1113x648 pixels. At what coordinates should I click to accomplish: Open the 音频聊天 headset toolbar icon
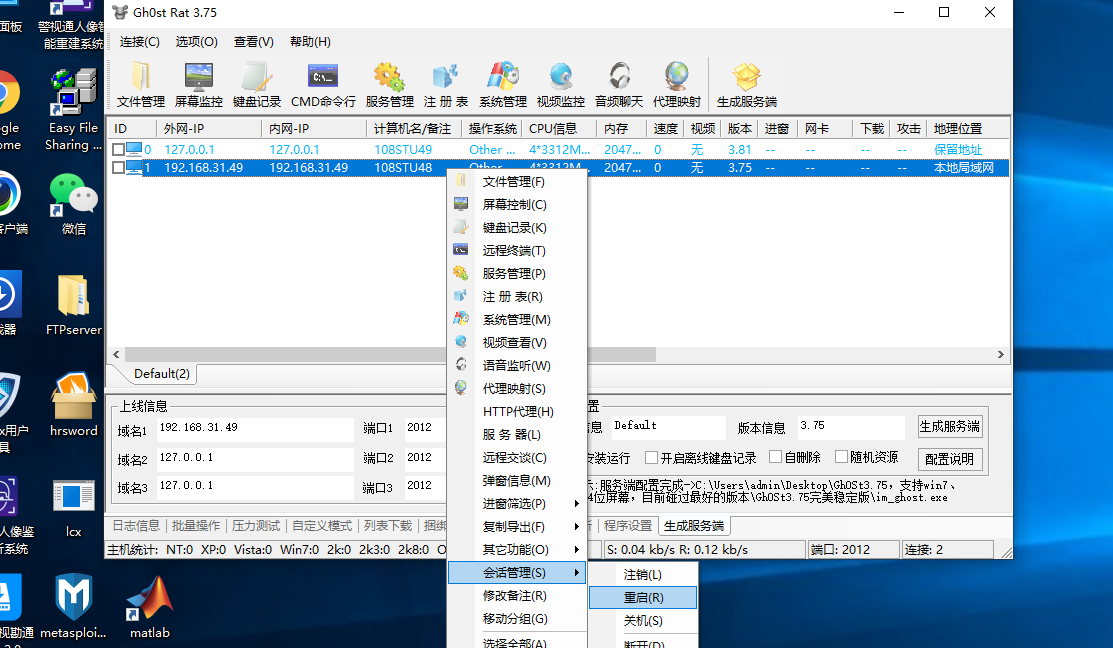pyautogui.click(x=619, y=84)
